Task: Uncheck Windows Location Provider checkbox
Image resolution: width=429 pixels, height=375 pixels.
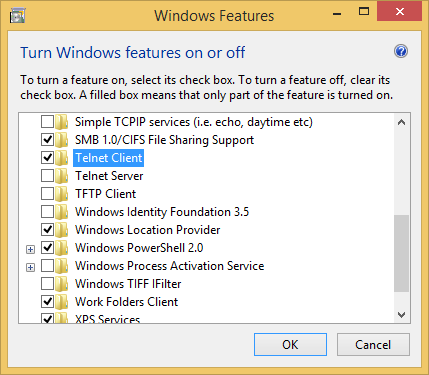Action: (x=47, y=230)
